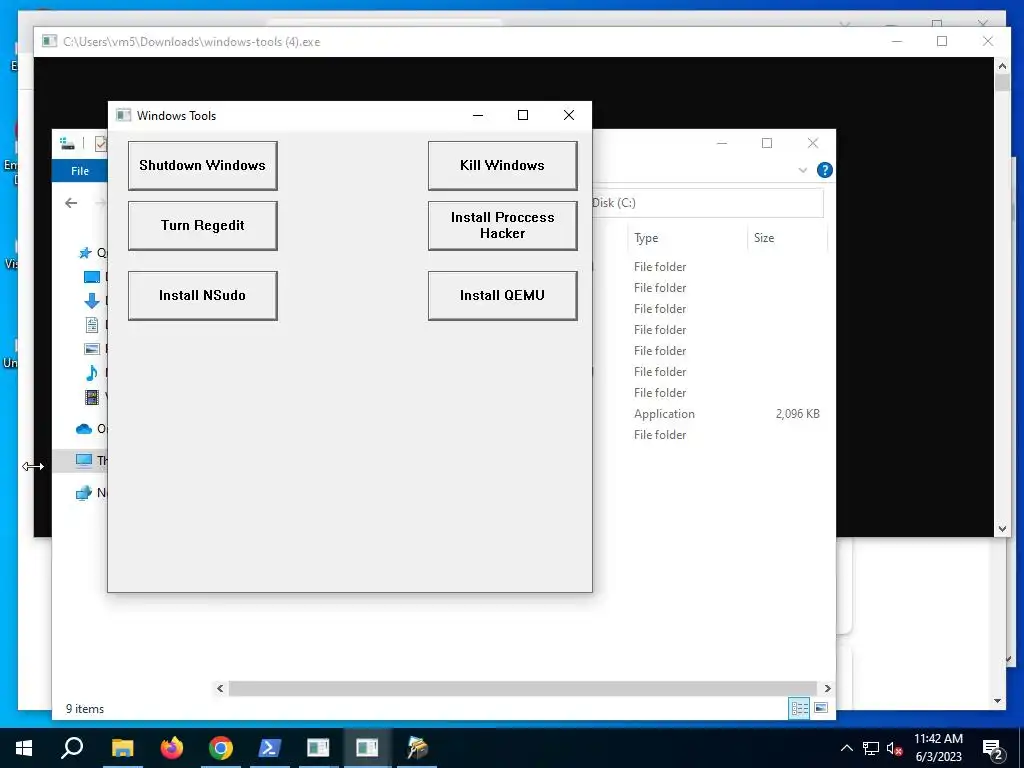This screenshot has width=1024, height=768.
Task: Click the Shutdown Windows button
Action: point(202,165)
